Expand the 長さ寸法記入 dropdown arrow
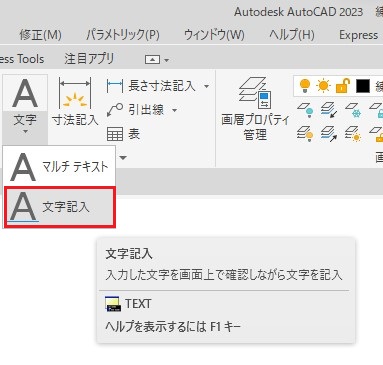This screenshot has width=383, height=365. click(x=206, y=86)
